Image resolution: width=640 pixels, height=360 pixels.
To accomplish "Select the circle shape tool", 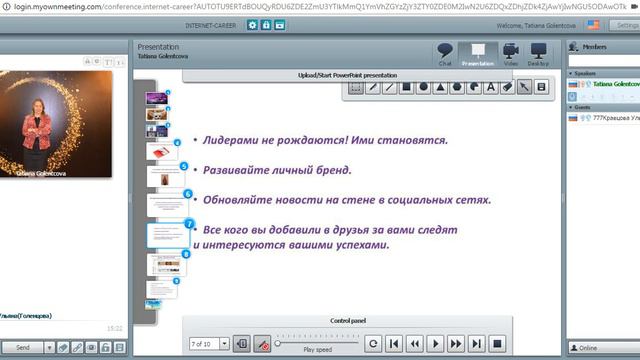I will [423, 87].
